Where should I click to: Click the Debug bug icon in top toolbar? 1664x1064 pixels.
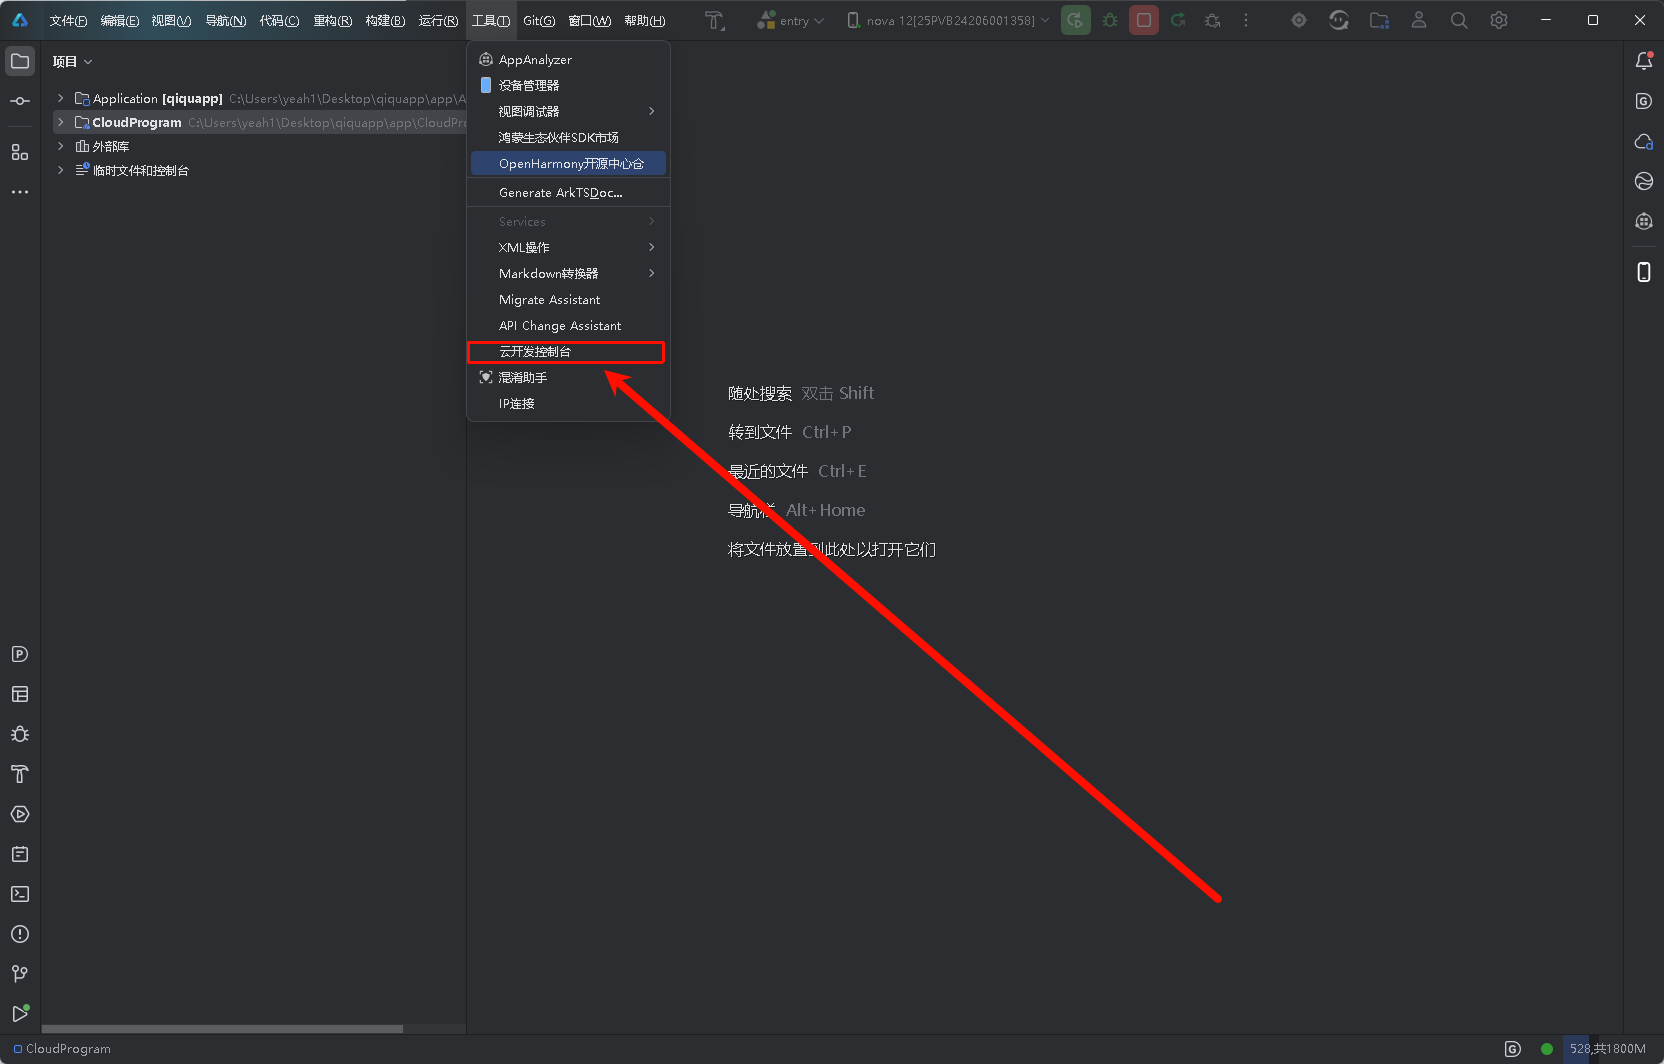point(1110,20)
